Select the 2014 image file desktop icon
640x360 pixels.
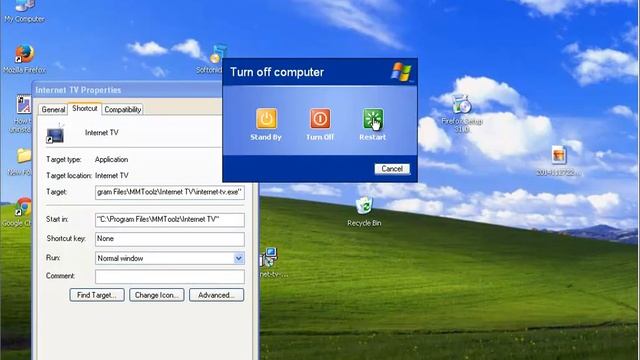[558, 155]
